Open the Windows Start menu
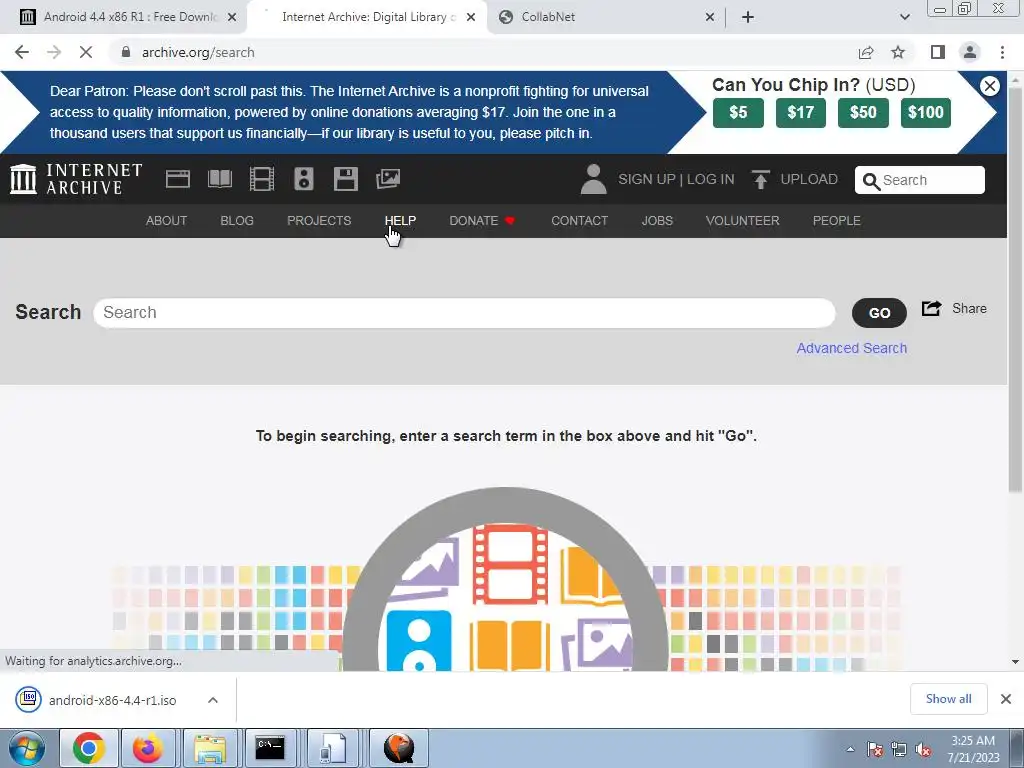 click(27, 748)
